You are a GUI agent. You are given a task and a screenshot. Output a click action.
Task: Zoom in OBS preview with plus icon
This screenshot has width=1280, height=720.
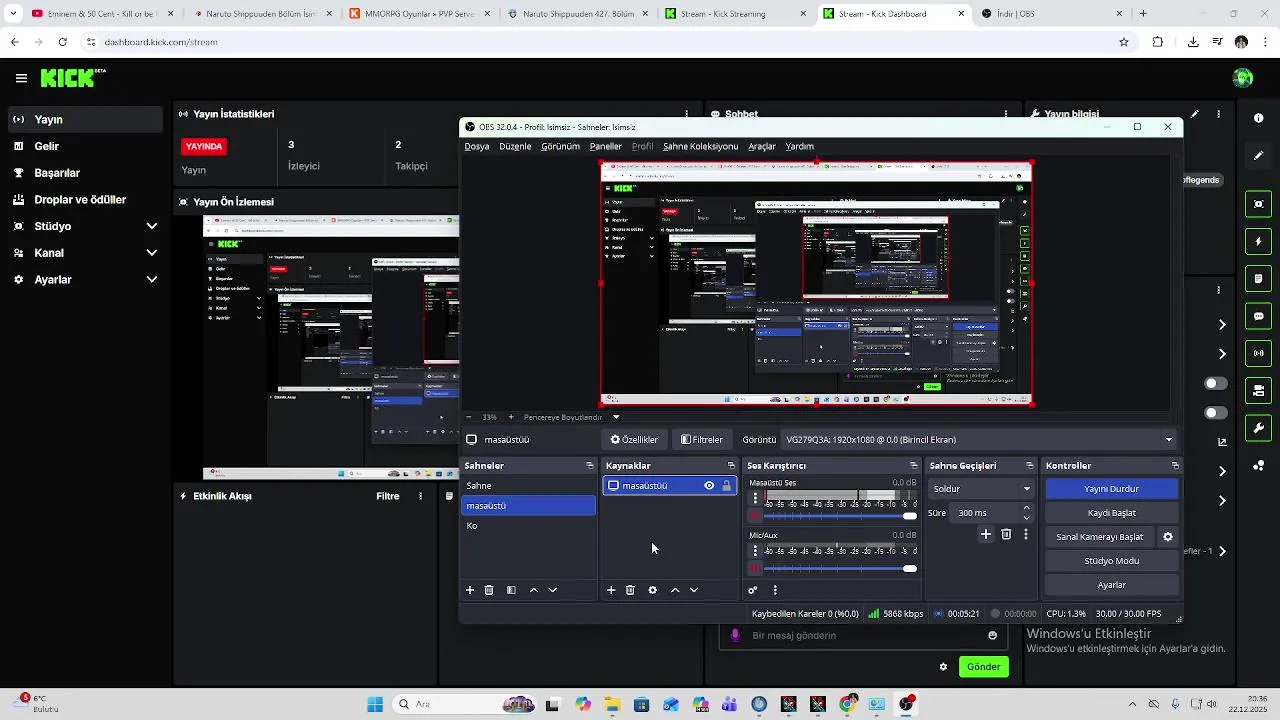pos(511,417)
